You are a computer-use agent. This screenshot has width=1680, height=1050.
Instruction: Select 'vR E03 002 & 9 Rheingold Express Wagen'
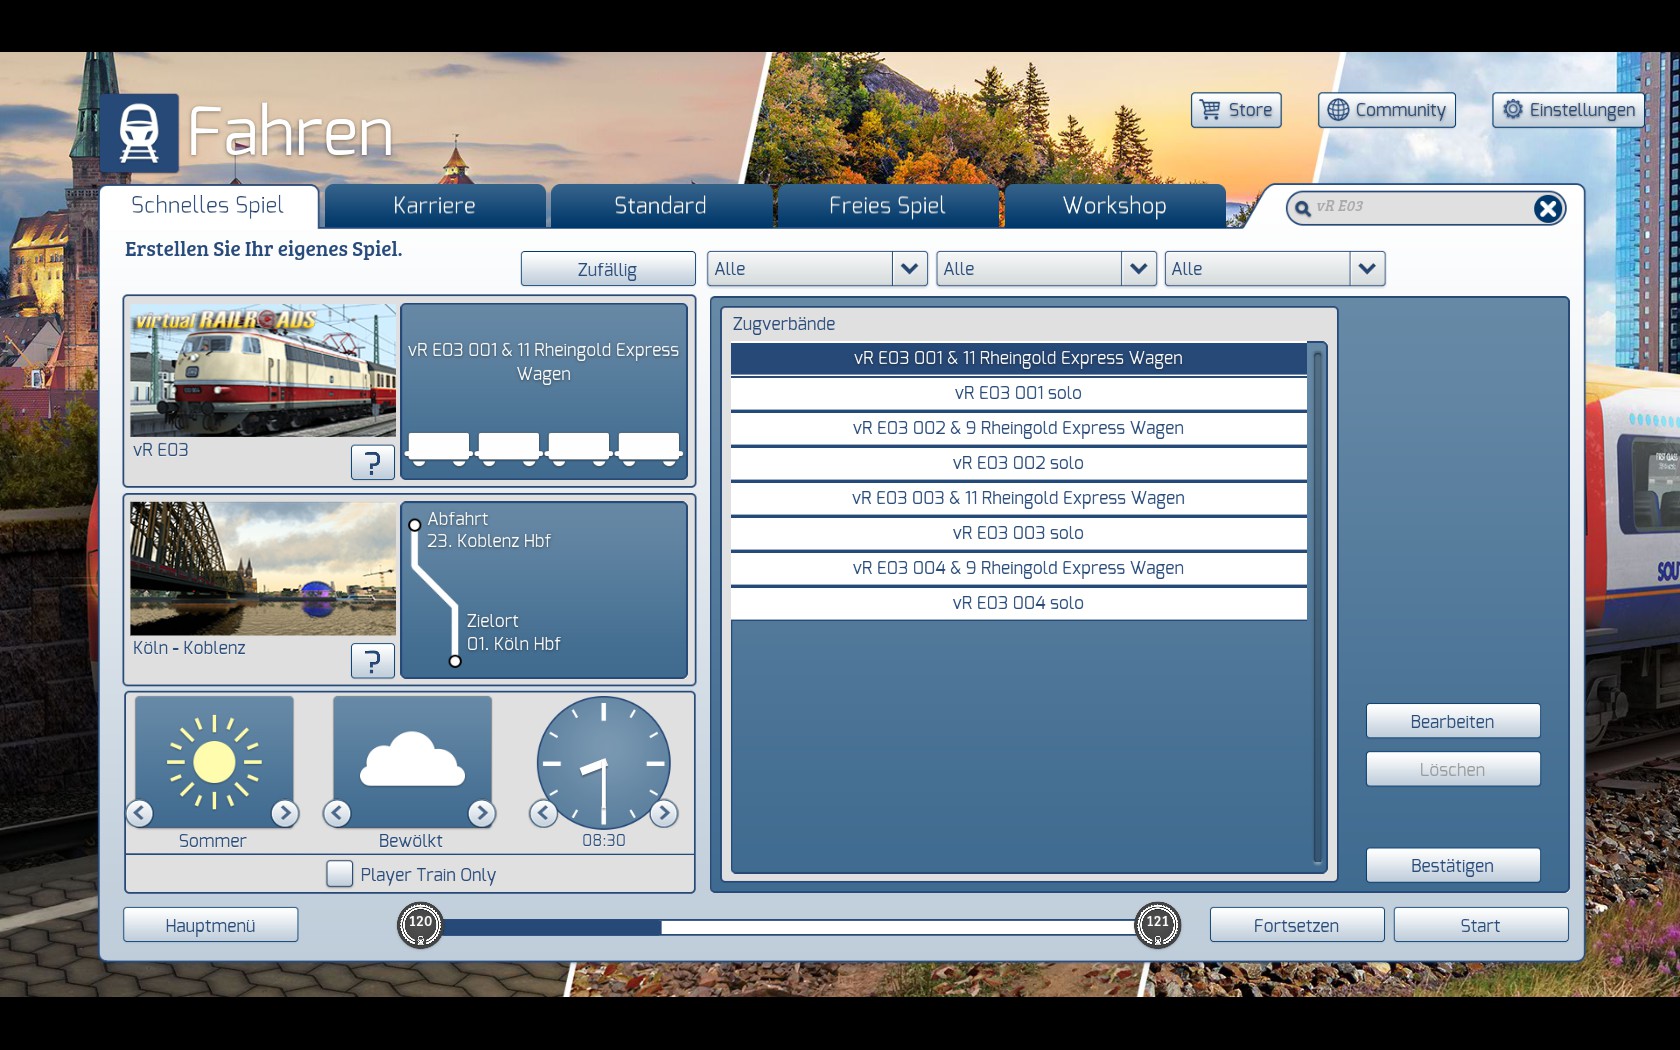click(x=1019, y=428)
